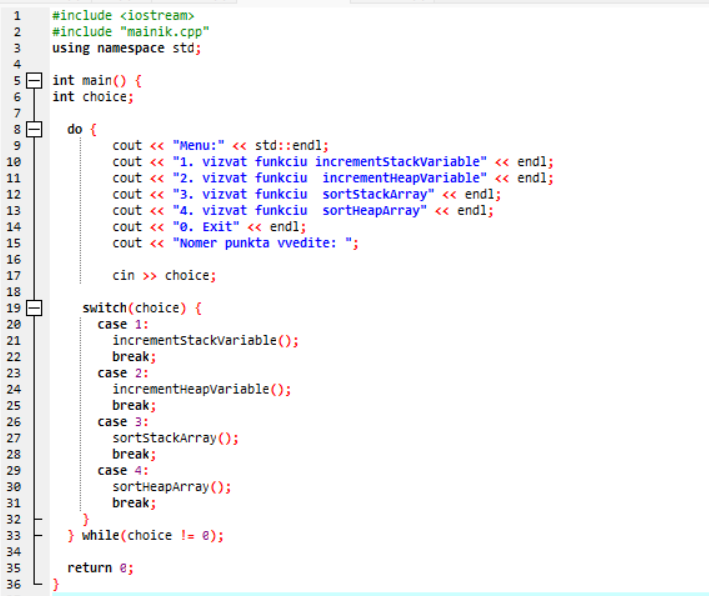Image resolution: width=709 pixels, height=596 pixels.
Task: Click the "0. Exit" string literal
Action: (206, 227)
